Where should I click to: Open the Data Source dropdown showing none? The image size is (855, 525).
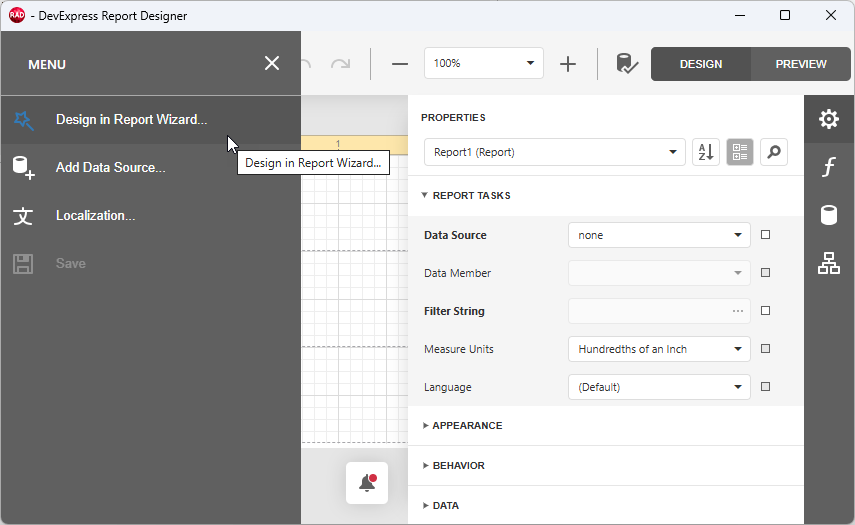[659, 235]
